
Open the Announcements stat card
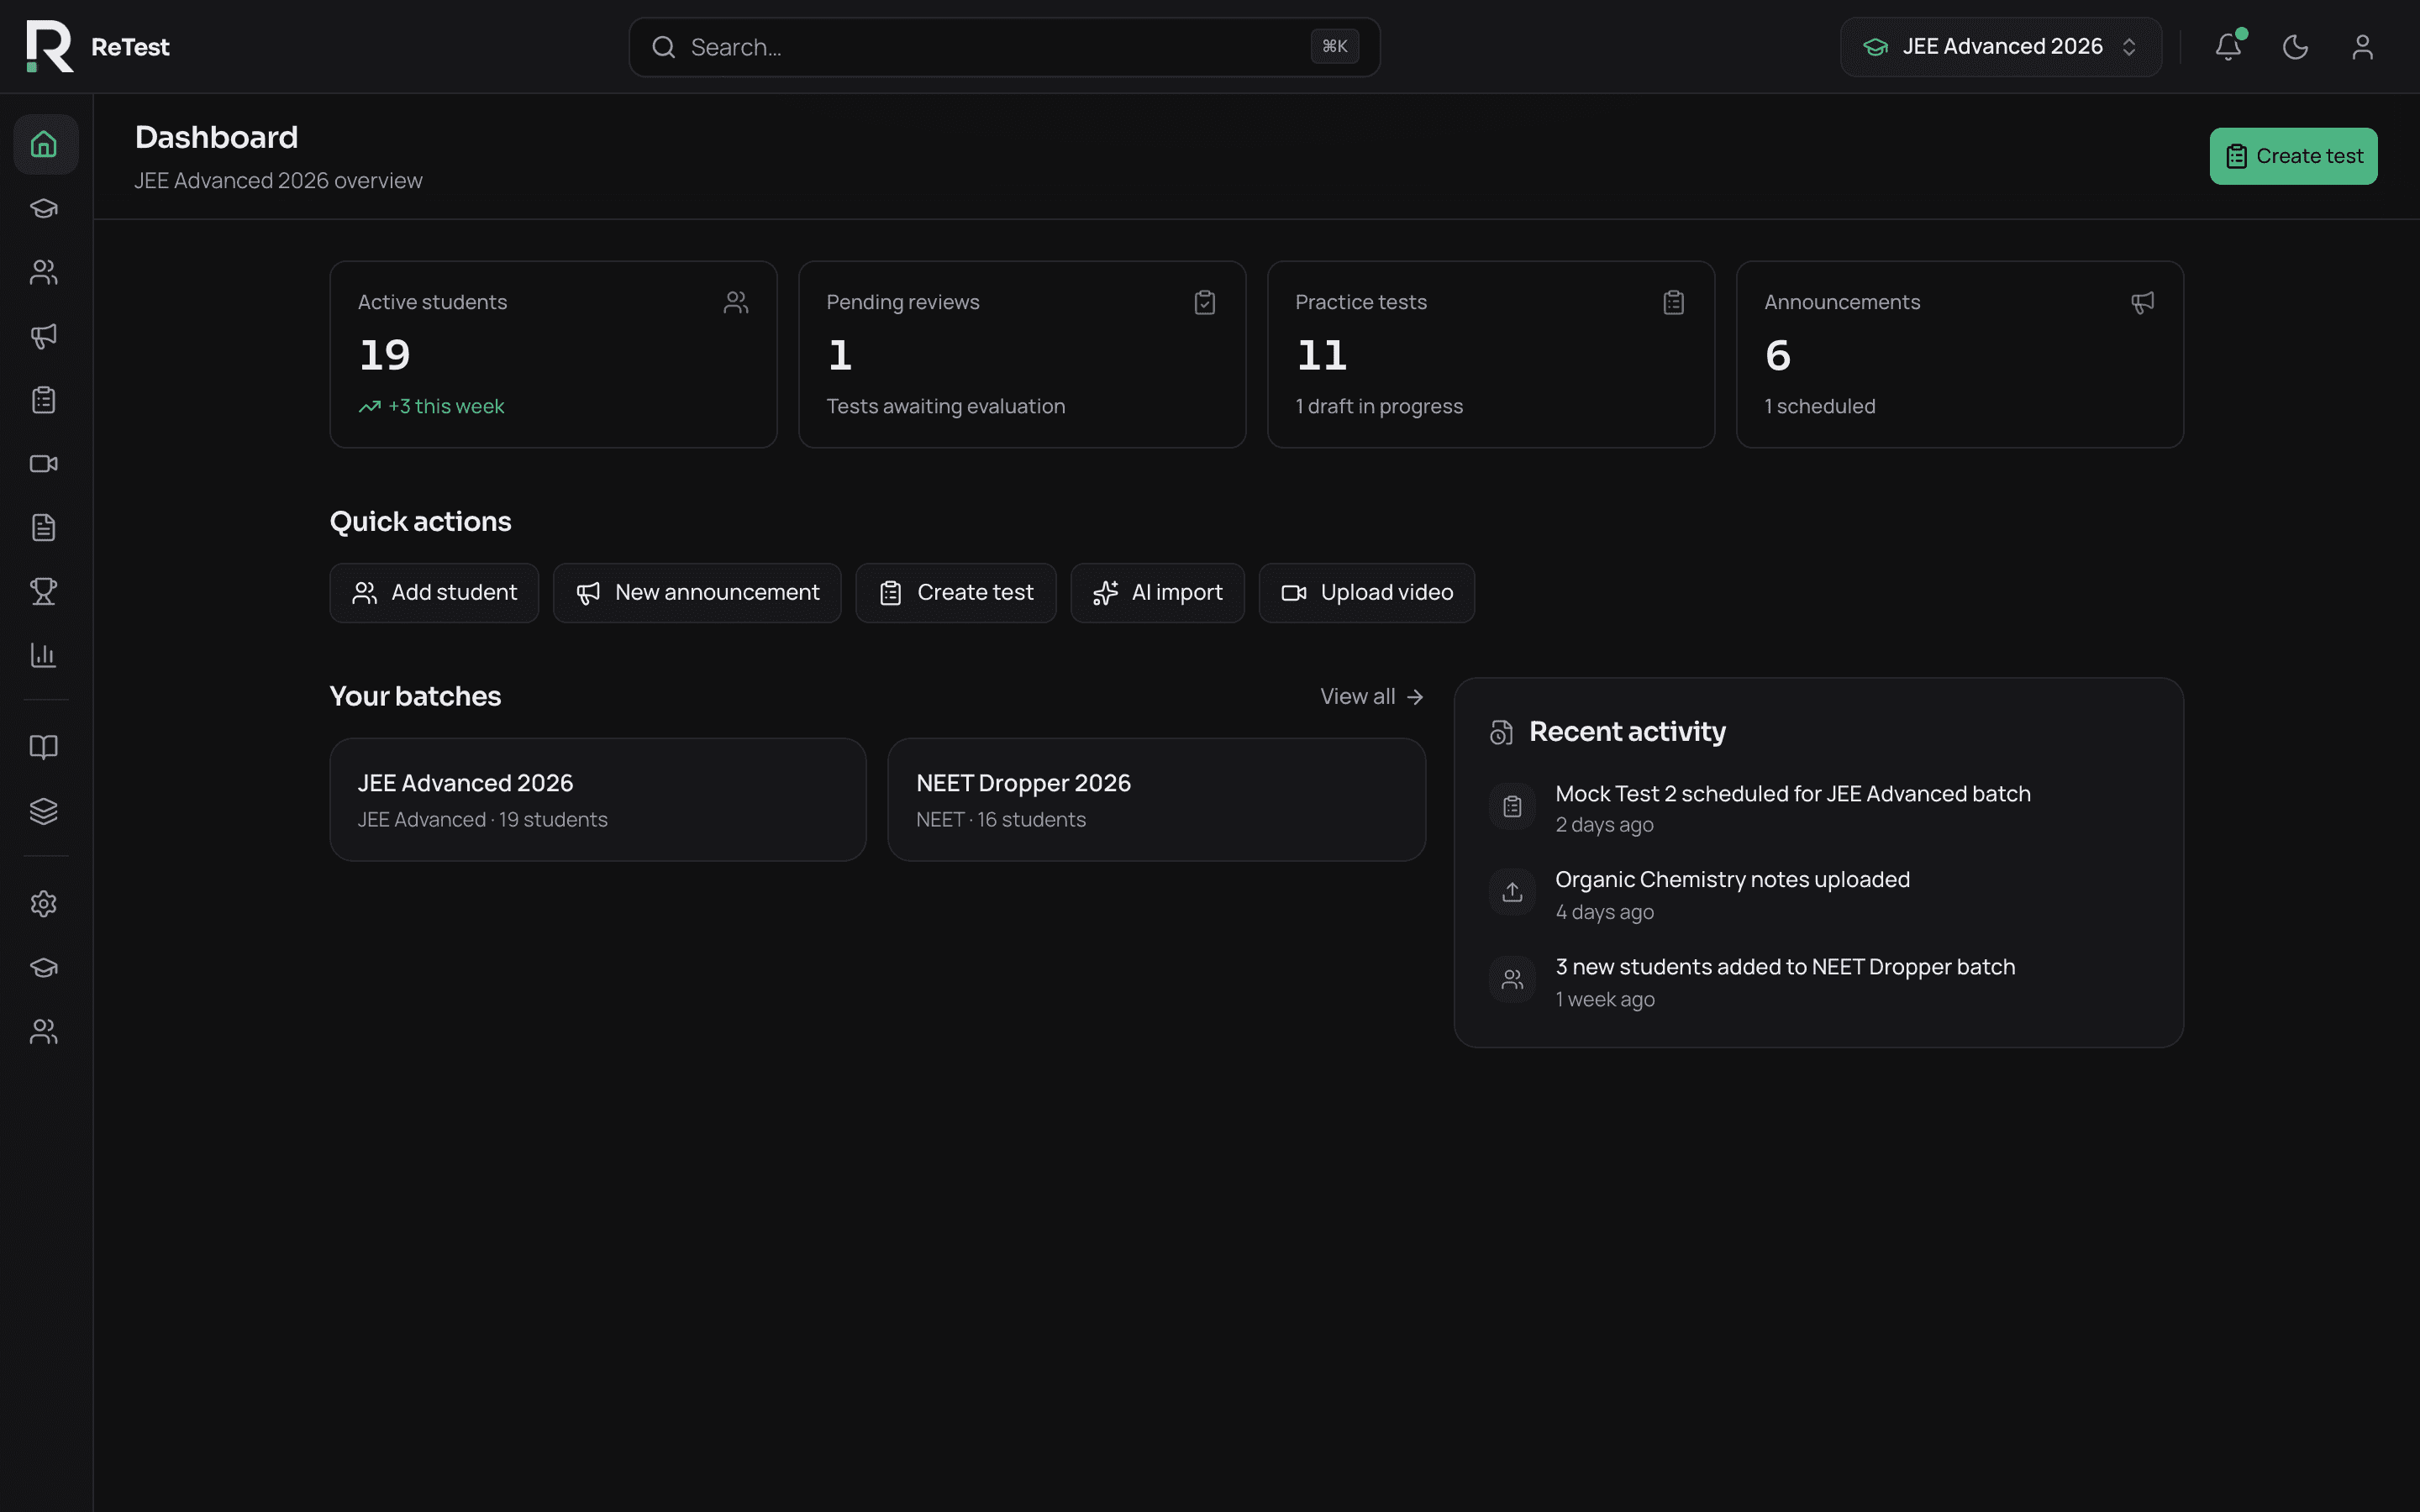tap(1960, 354)
